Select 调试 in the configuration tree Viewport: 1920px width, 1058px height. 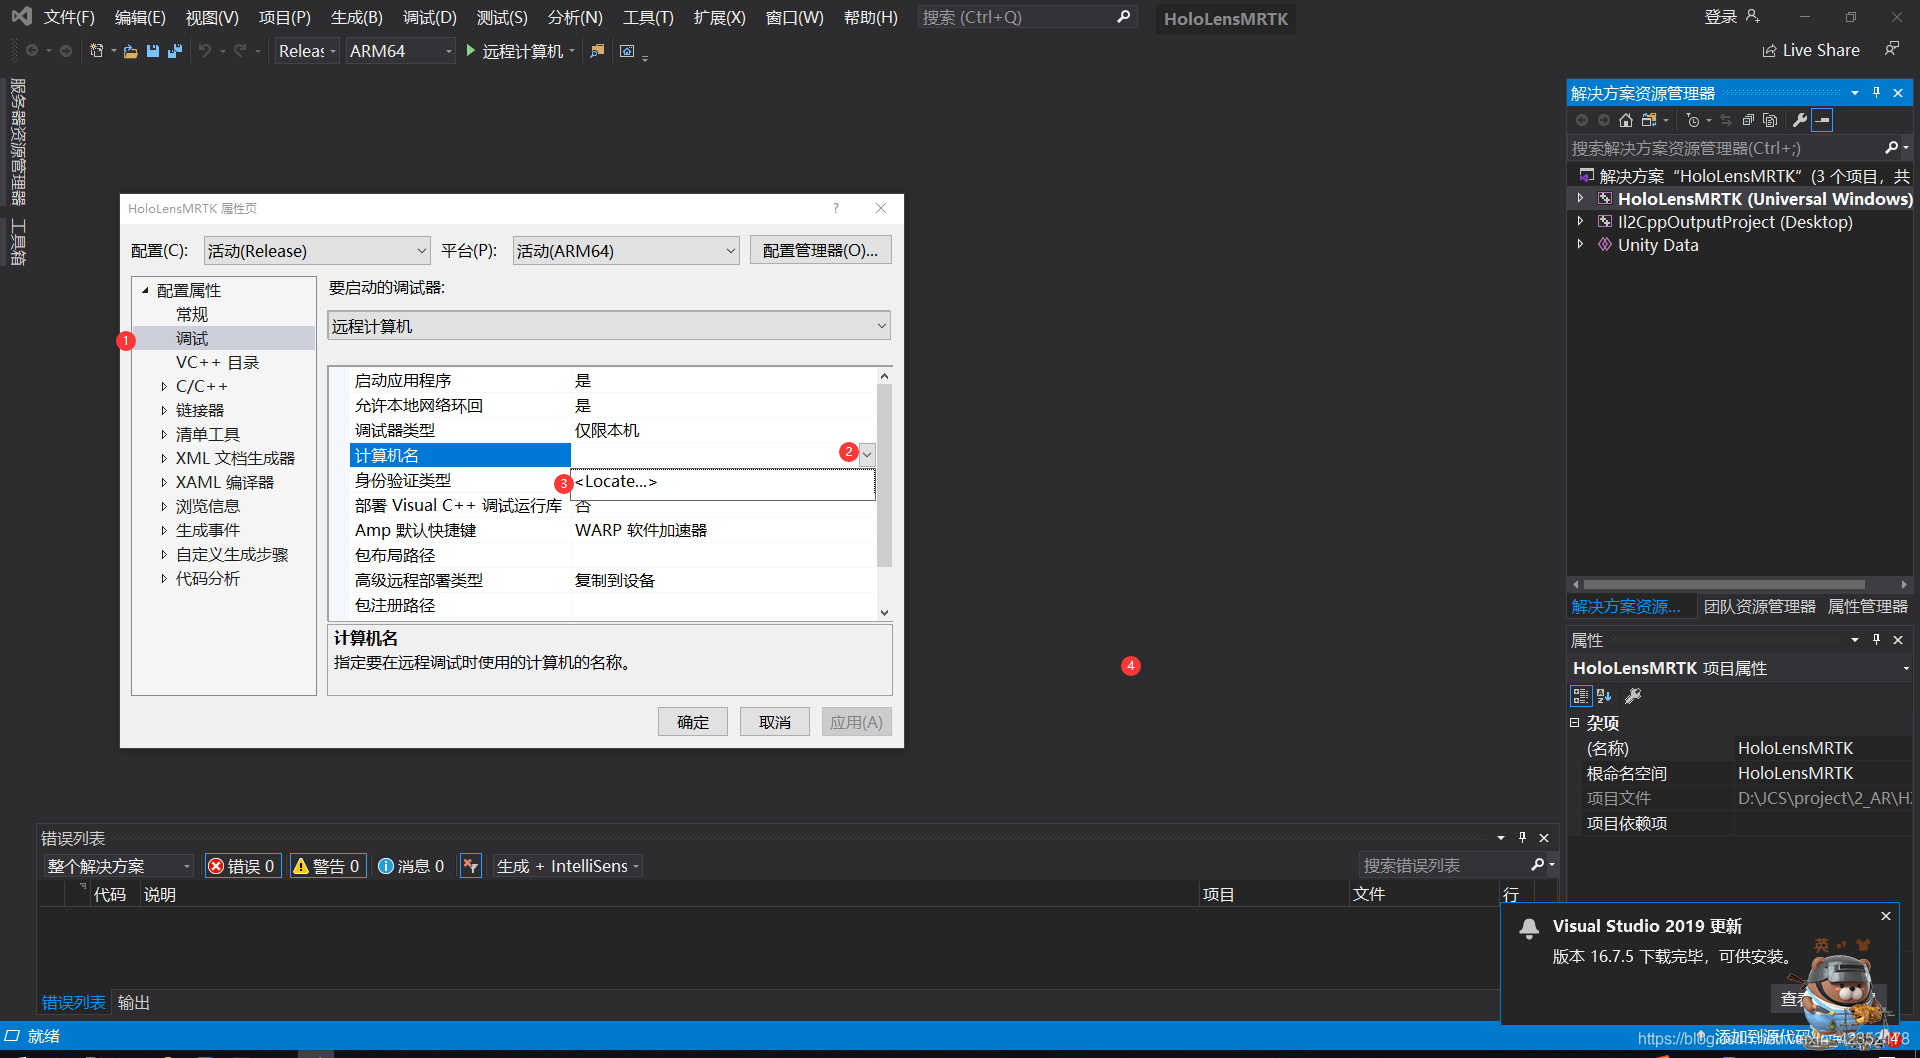click(193, 338)
